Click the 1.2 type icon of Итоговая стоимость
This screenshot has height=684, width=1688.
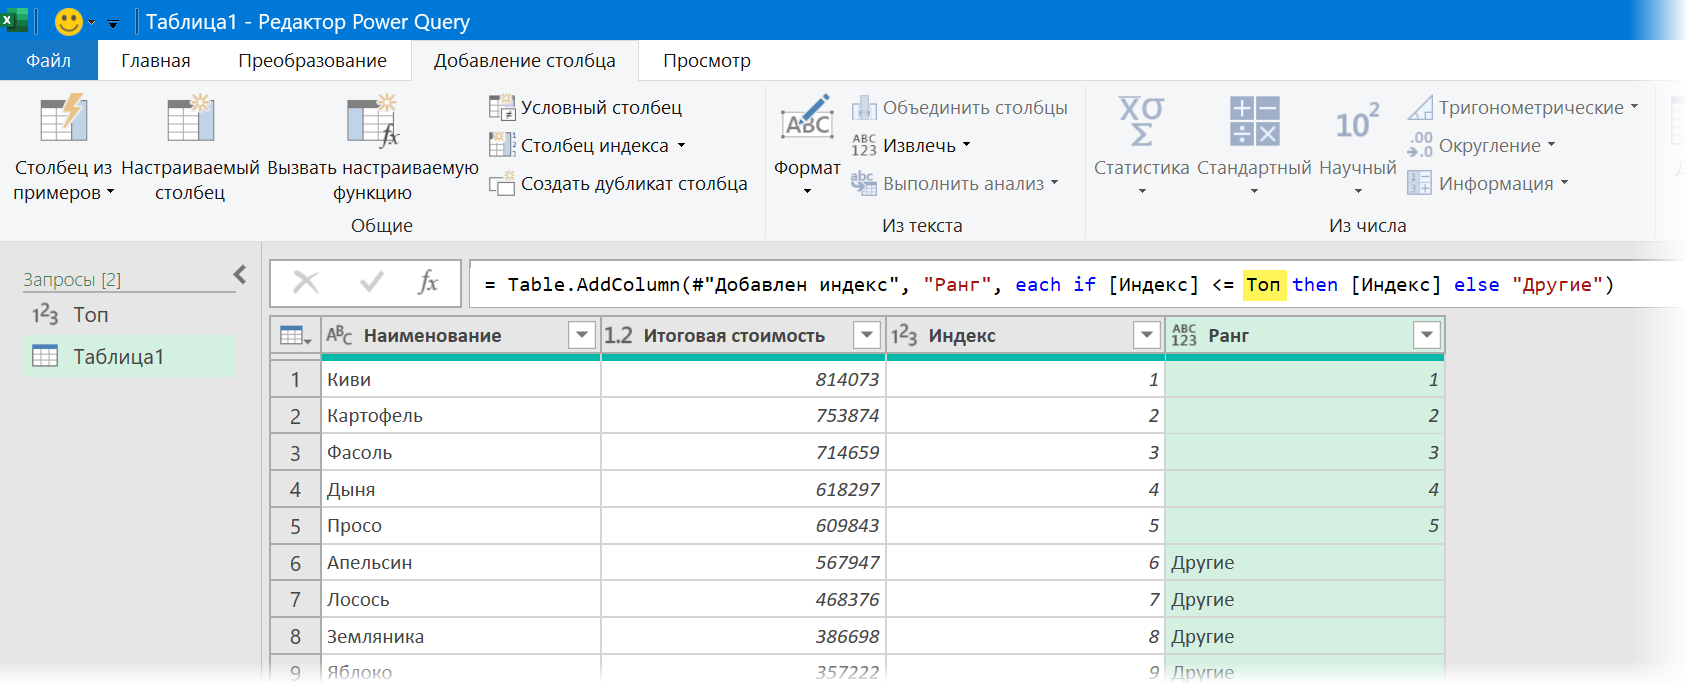(x=619, y=335)
